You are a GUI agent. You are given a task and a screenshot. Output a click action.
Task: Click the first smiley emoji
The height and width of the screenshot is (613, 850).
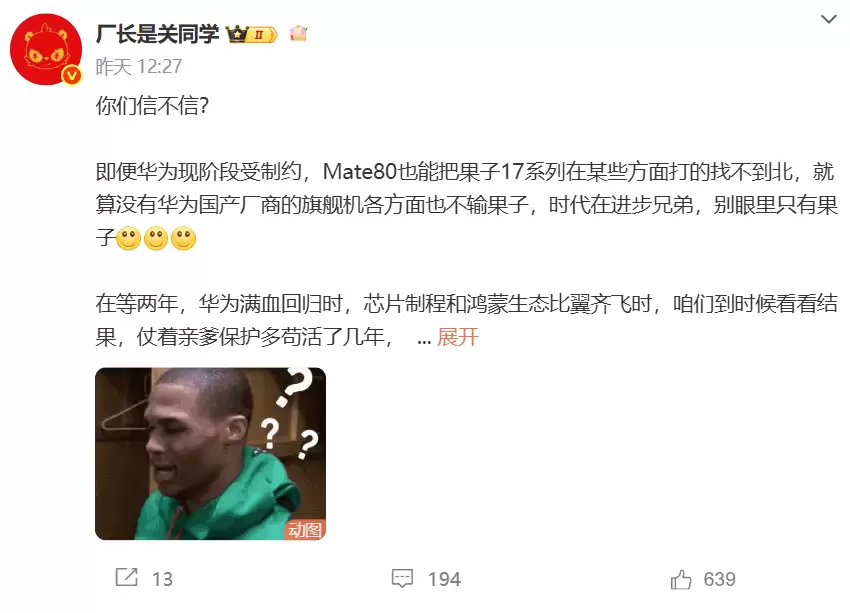click(x=128, y=238)
